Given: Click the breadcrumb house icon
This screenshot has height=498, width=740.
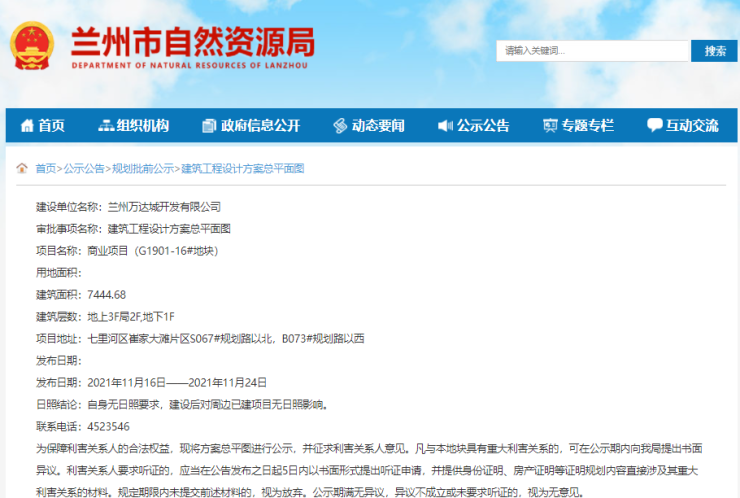Looking at the screenshot, I should pyautogui.click(x=22, y=168).
